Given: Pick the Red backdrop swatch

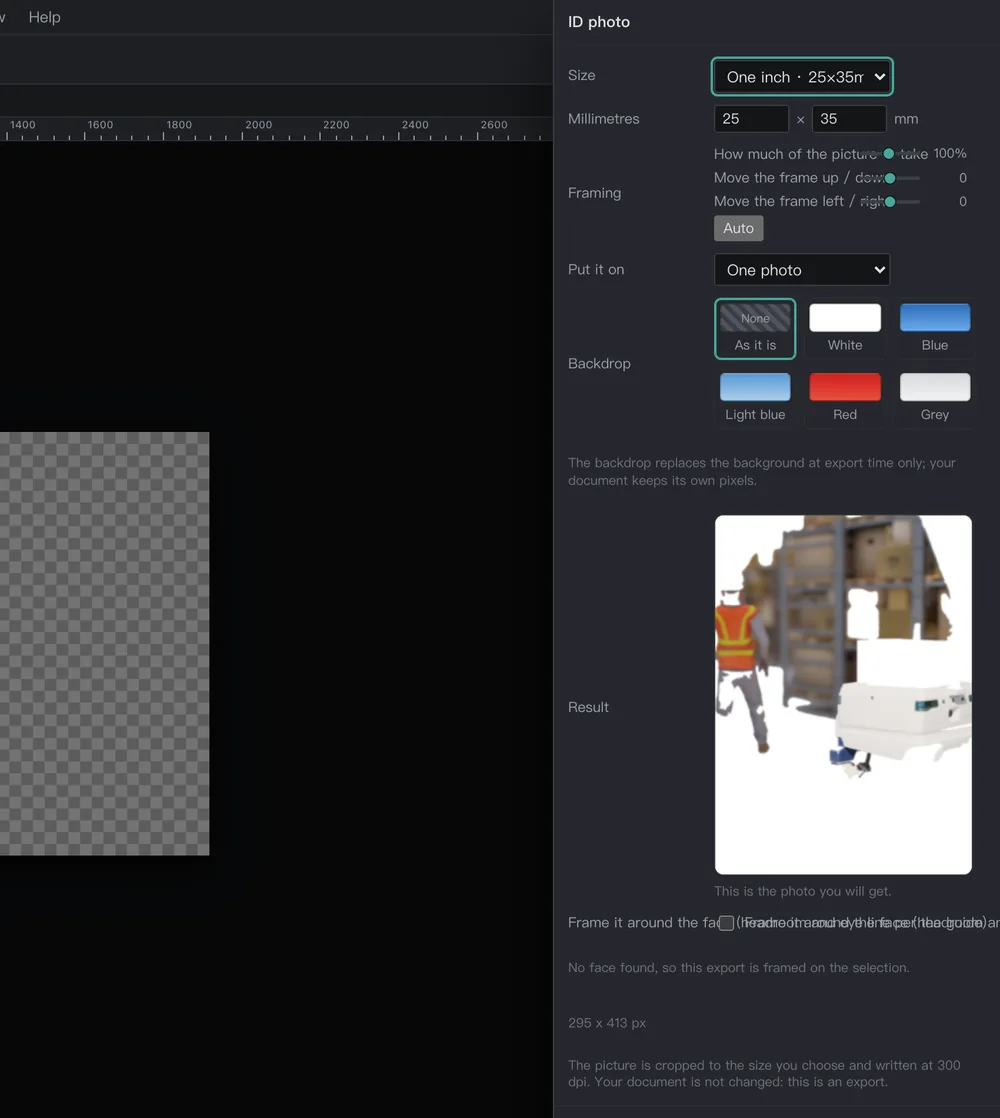Looking at the screenshot, I should tap(845, 399).
